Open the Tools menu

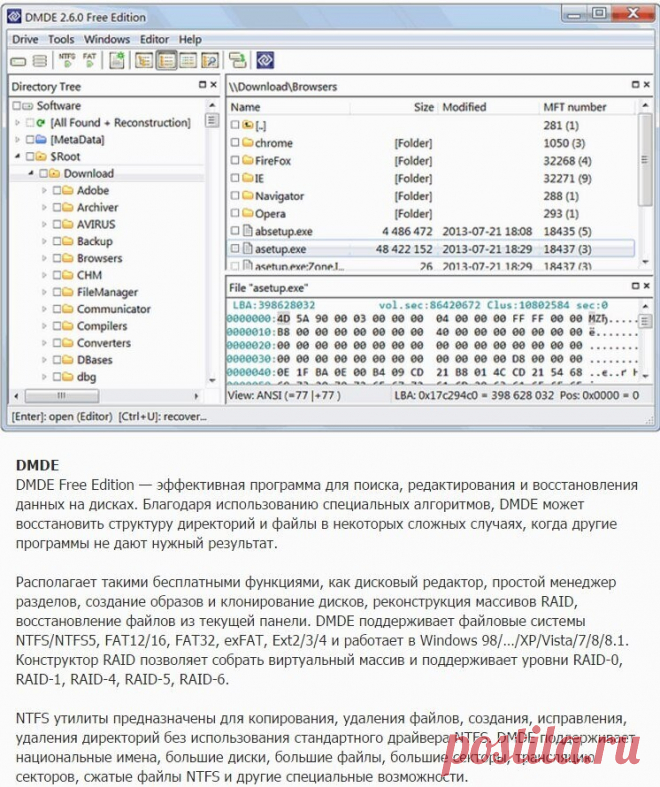pos(61,39)
